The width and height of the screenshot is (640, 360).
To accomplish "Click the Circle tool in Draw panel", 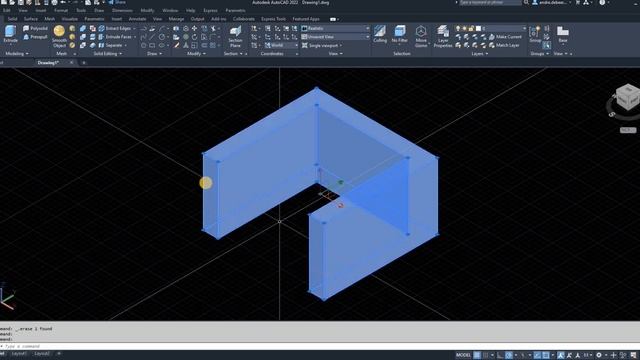I will pos(162,37).
